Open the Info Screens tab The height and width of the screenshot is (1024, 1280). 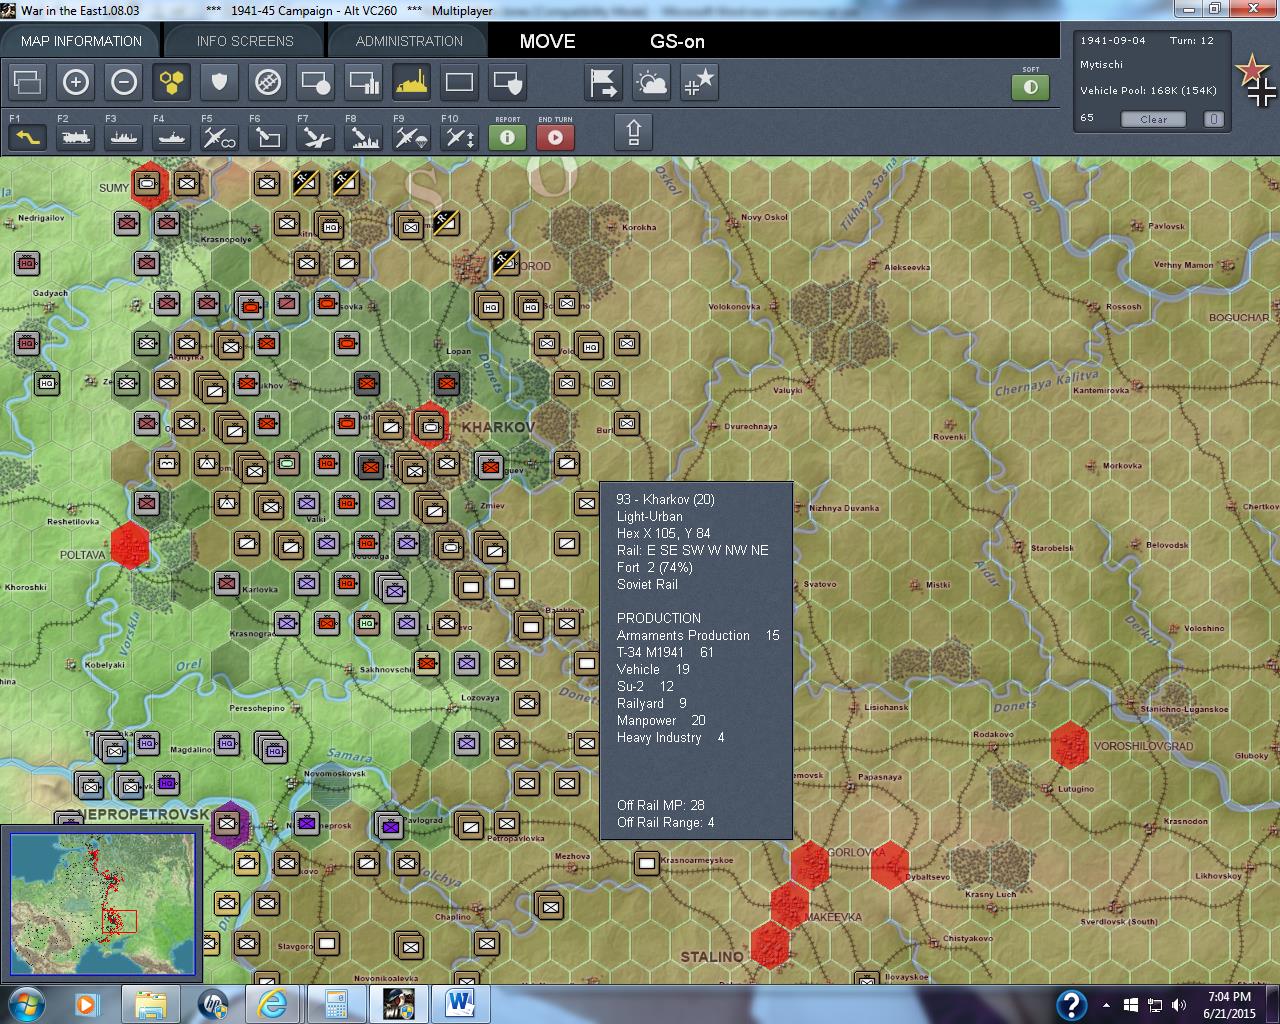point(245,41)
